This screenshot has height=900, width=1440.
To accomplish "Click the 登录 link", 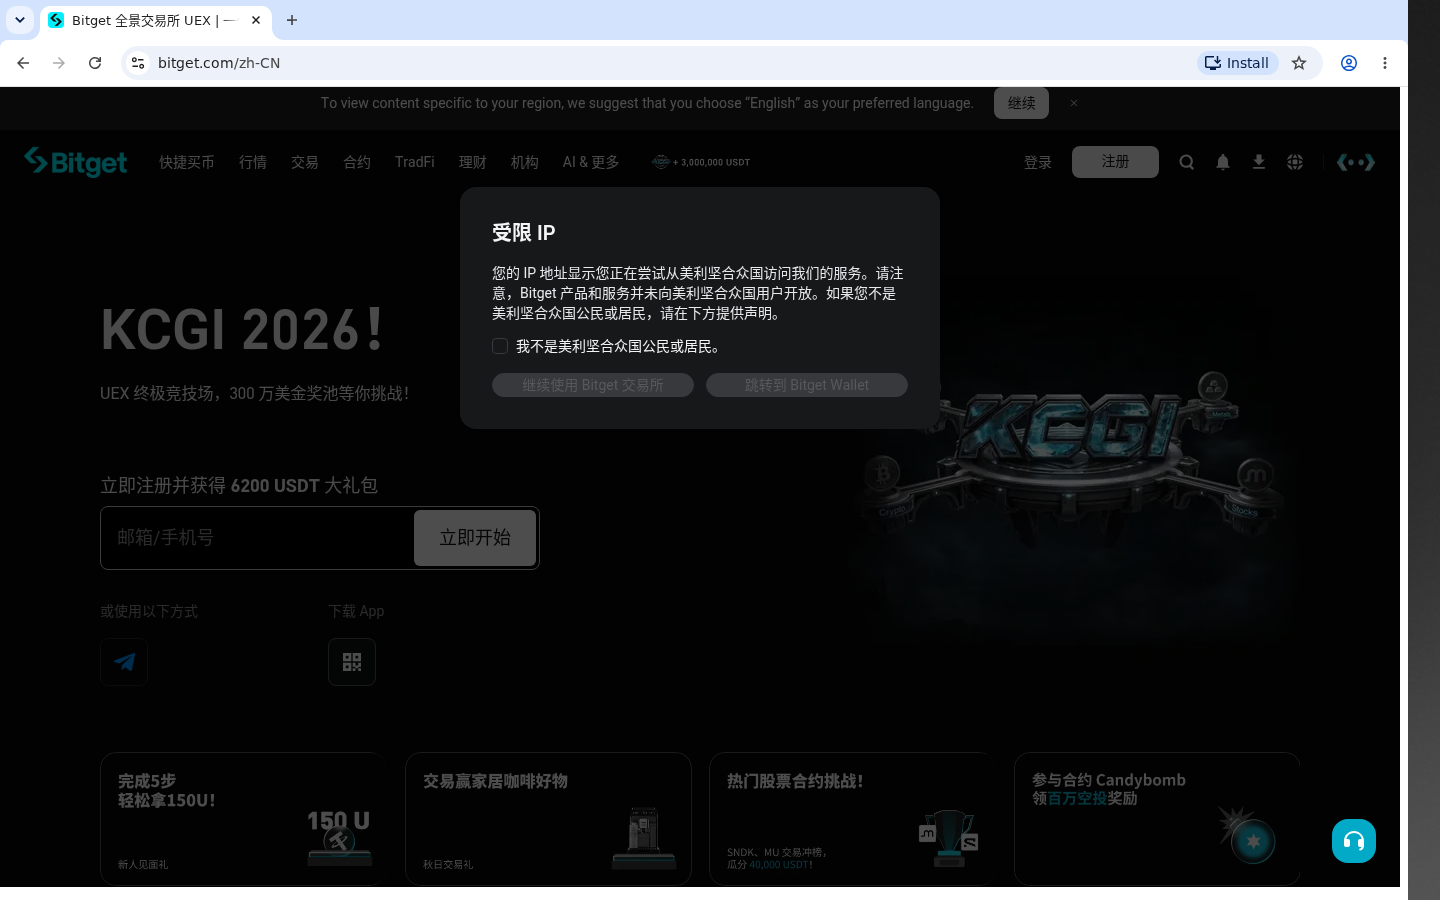I will 1038,162.
